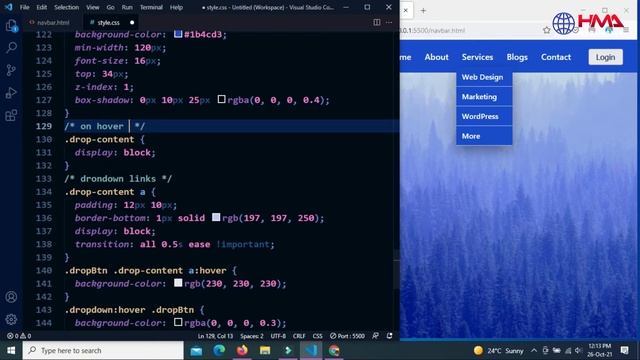Click the unsaved dot on style.css tab
Screen dimensions: 640x360
132,22
